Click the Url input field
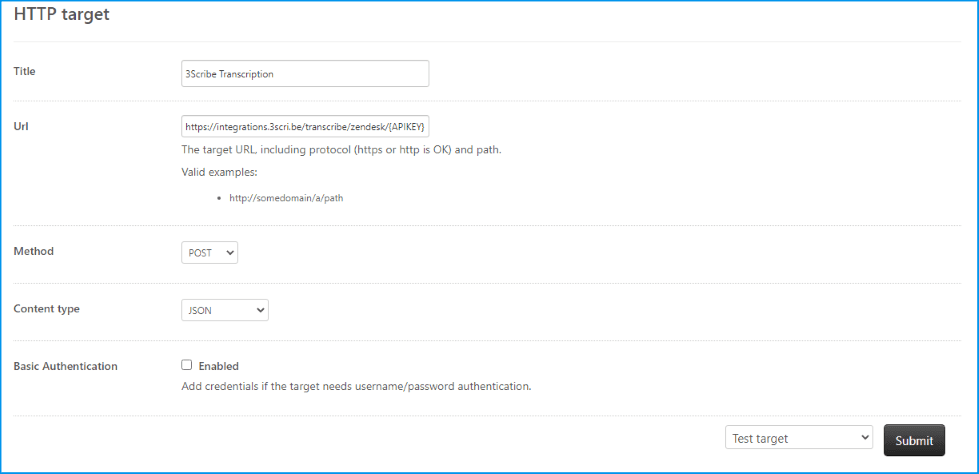Image resolution: width=979 pixels, height=474 pixels. 305,126
